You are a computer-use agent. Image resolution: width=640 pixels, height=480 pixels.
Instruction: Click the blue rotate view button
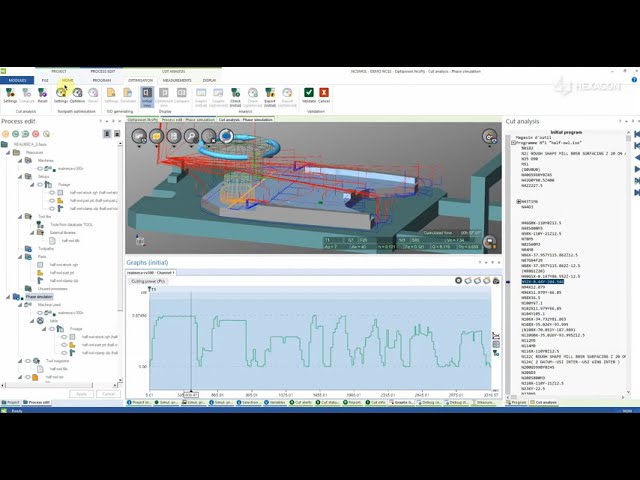pyautogui.click(x=226, y=136)
